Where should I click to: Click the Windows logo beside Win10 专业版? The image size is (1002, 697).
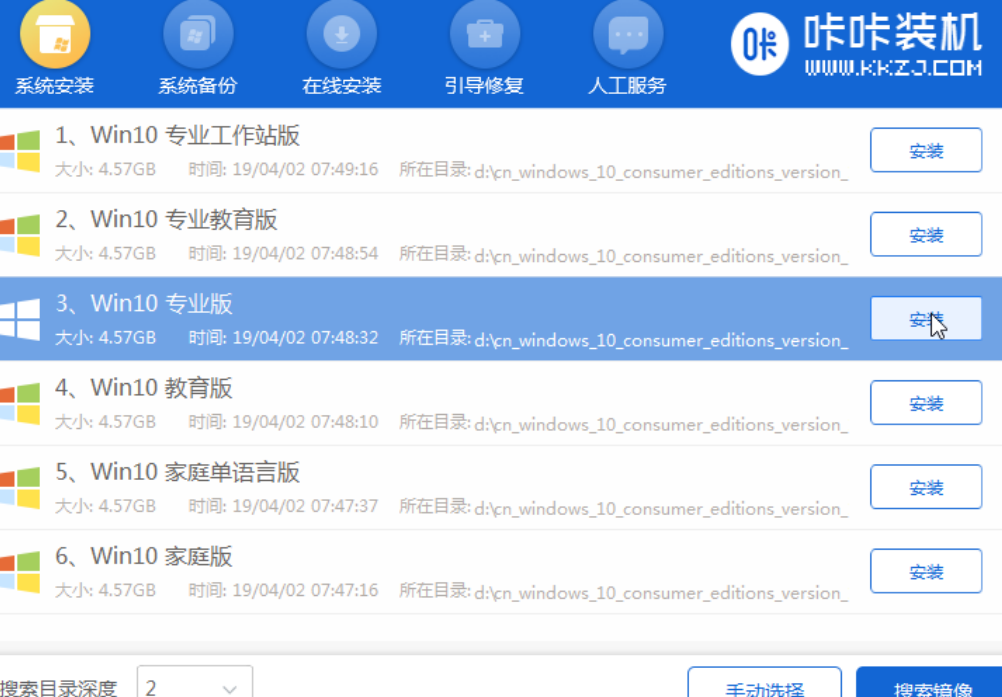[18, 319]
